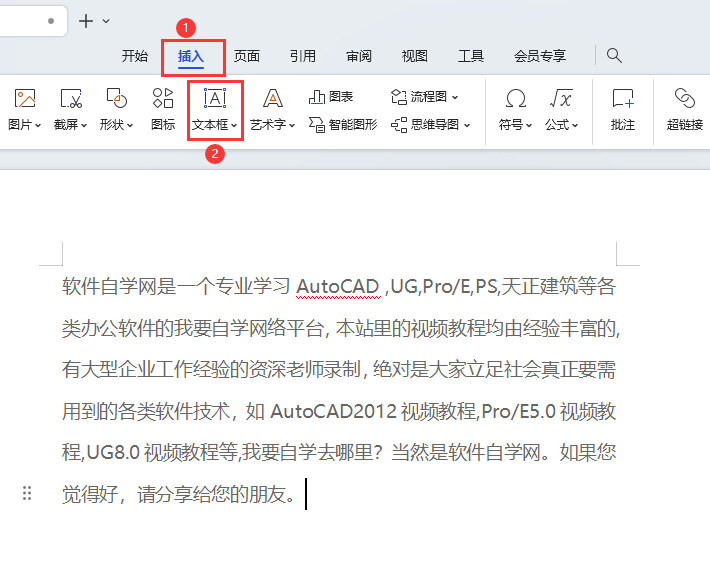The width and height of the screenshot is (710, 561).
Task: Open the 会员专享 tab
Action: (540, 56)
